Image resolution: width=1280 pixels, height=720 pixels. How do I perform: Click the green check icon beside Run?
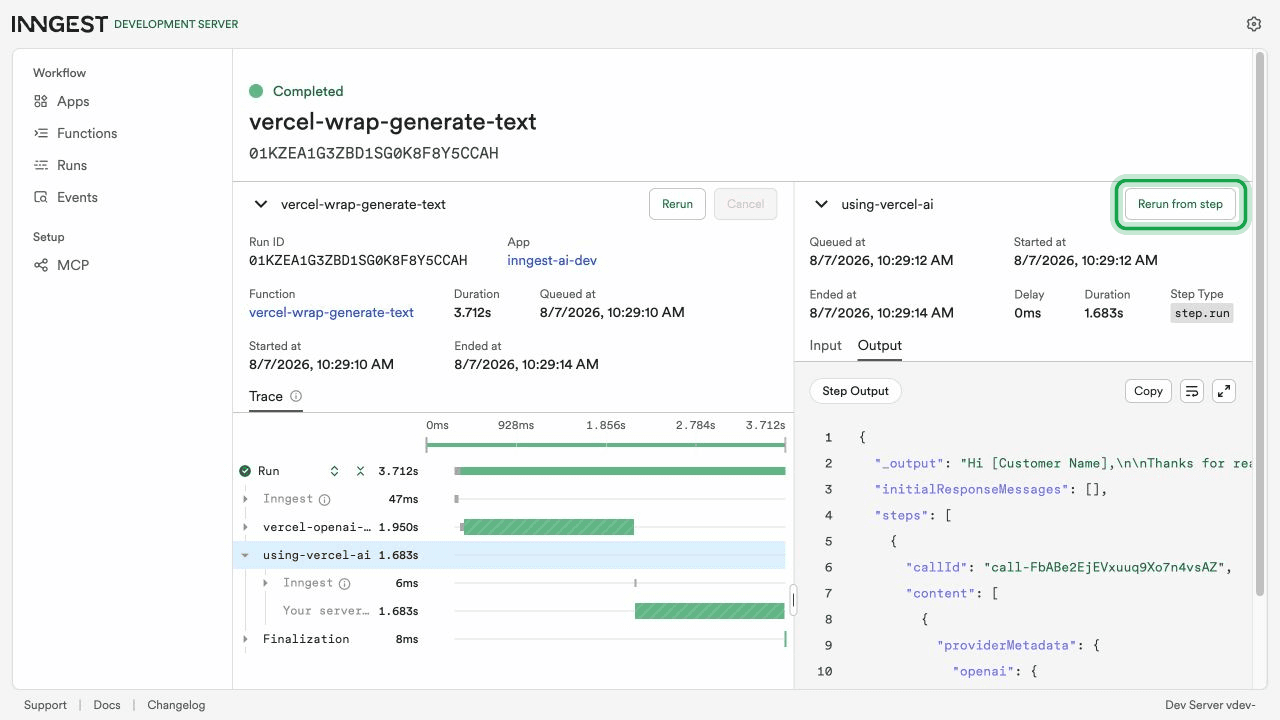(x=245, y=471)
